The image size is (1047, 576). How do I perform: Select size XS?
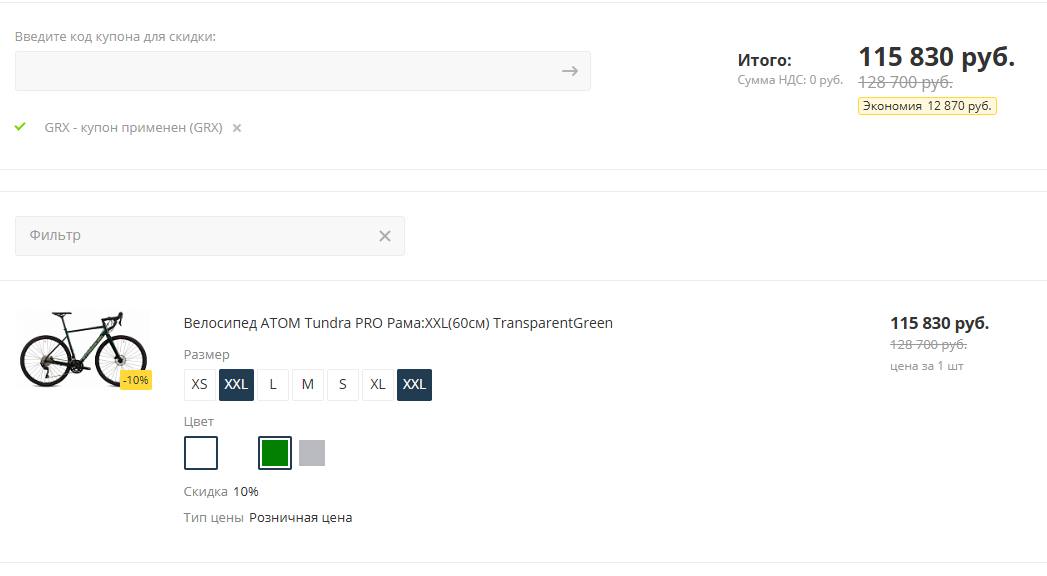pyautogui.click(x=200, y=384)
